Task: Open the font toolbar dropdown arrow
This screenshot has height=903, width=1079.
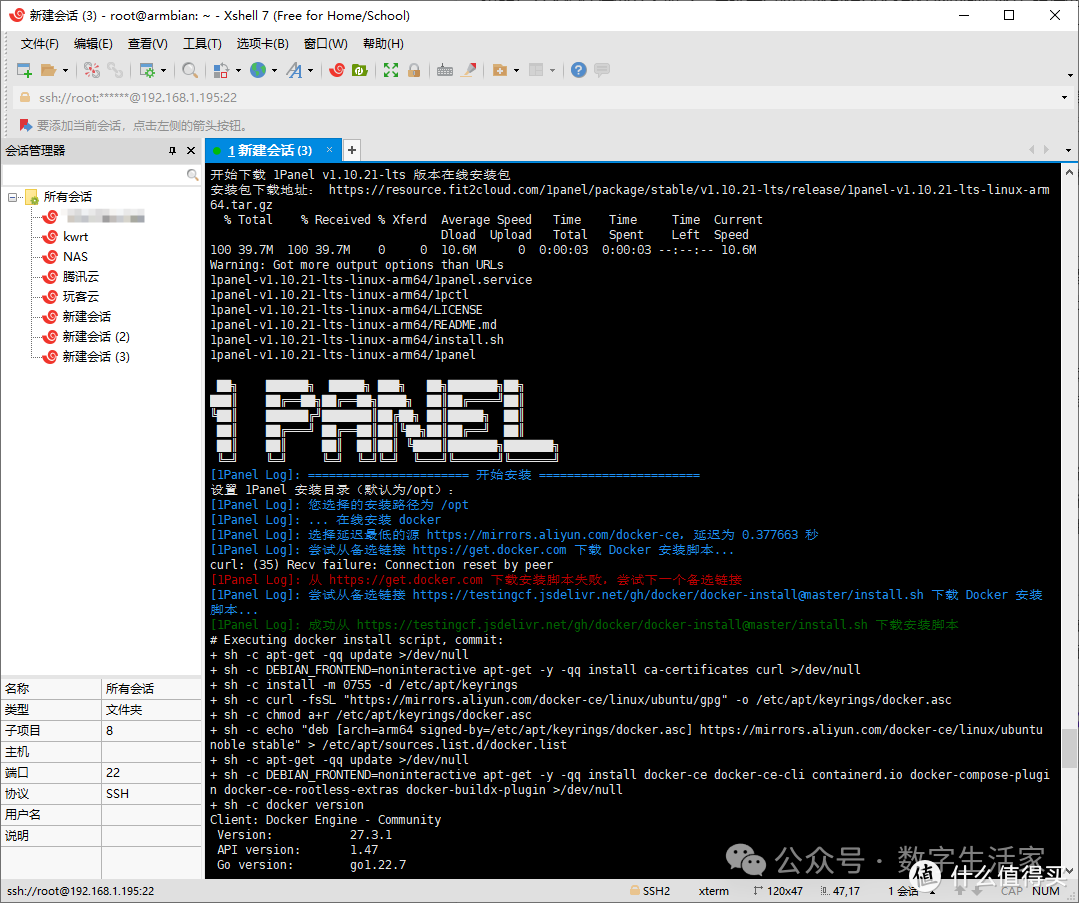Action: coord(312,70)
